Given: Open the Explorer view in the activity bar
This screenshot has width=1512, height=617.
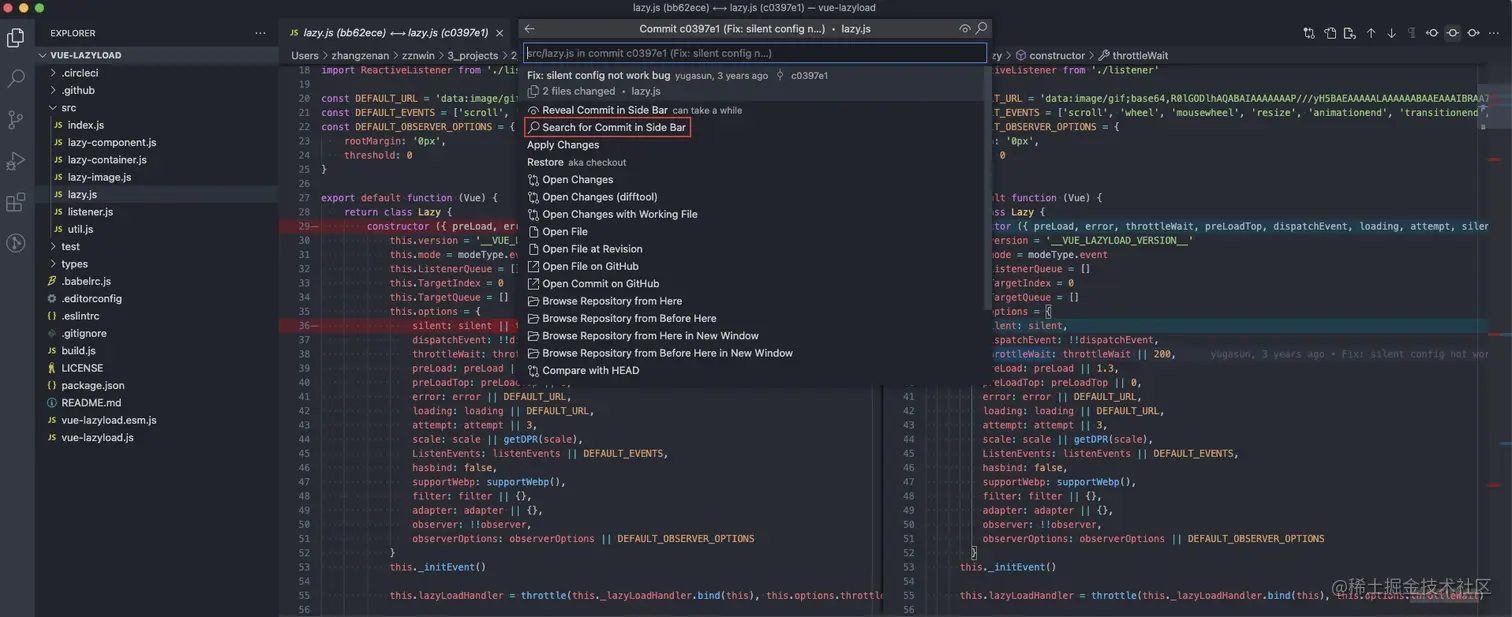Looking at the screenshot, I should (x=16, y=38).
